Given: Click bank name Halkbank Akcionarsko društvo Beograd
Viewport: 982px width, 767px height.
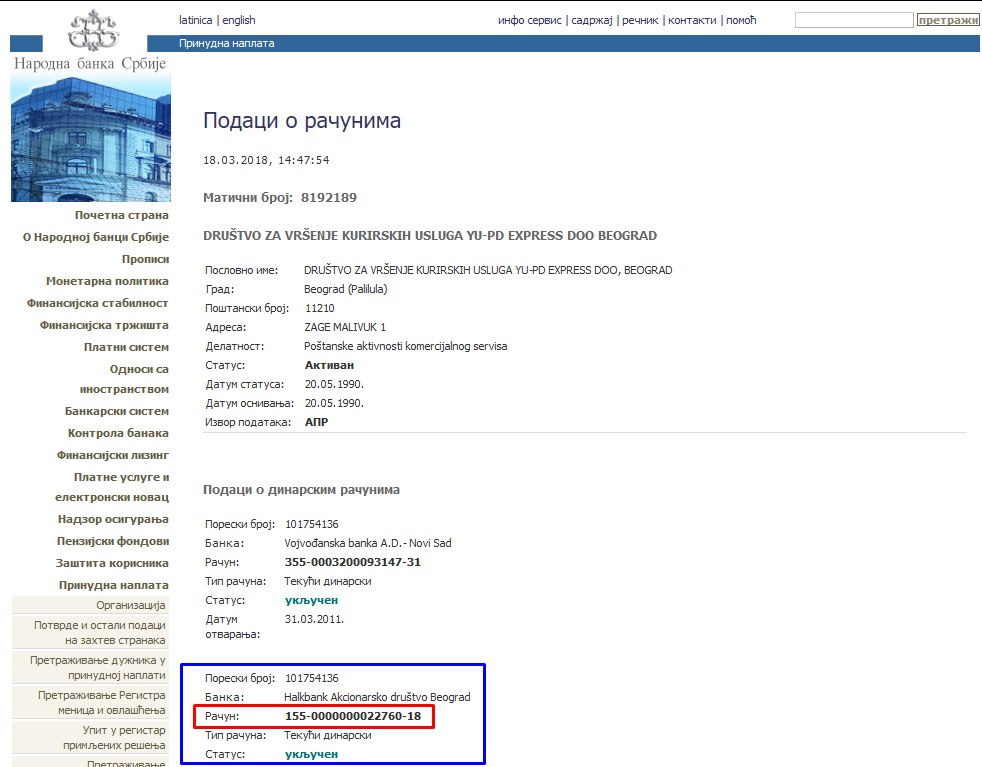Looking at the screenshot, I should pyautogui.click(x=377, y=697).
